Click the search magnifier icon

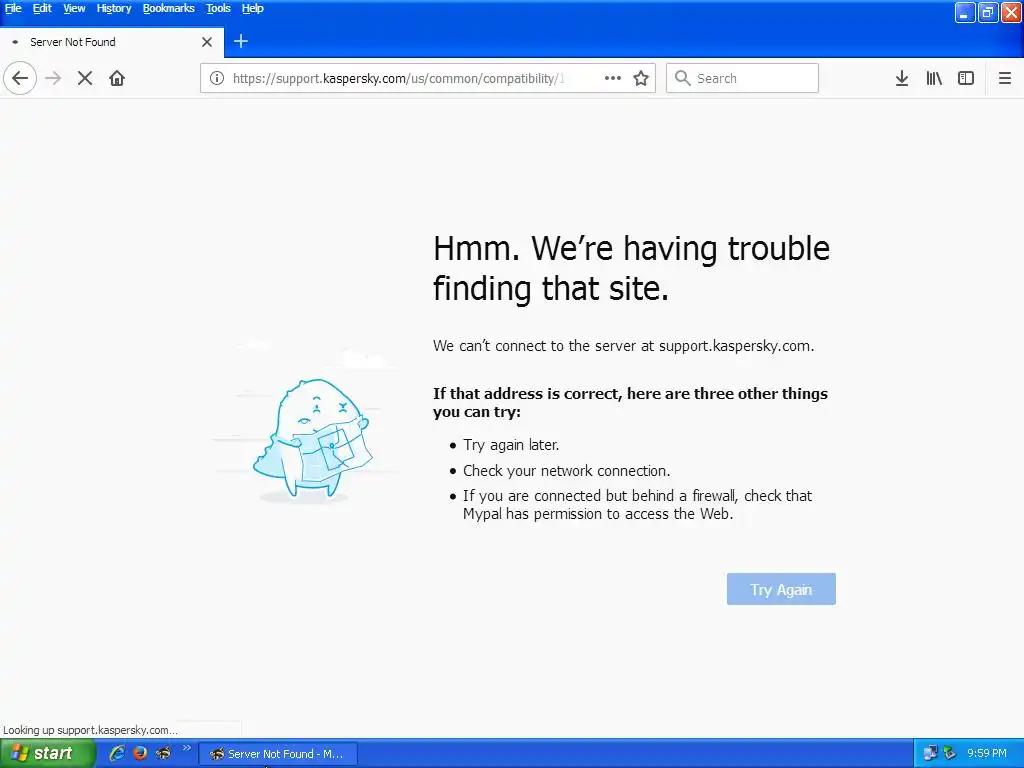[x=682, y=78]
